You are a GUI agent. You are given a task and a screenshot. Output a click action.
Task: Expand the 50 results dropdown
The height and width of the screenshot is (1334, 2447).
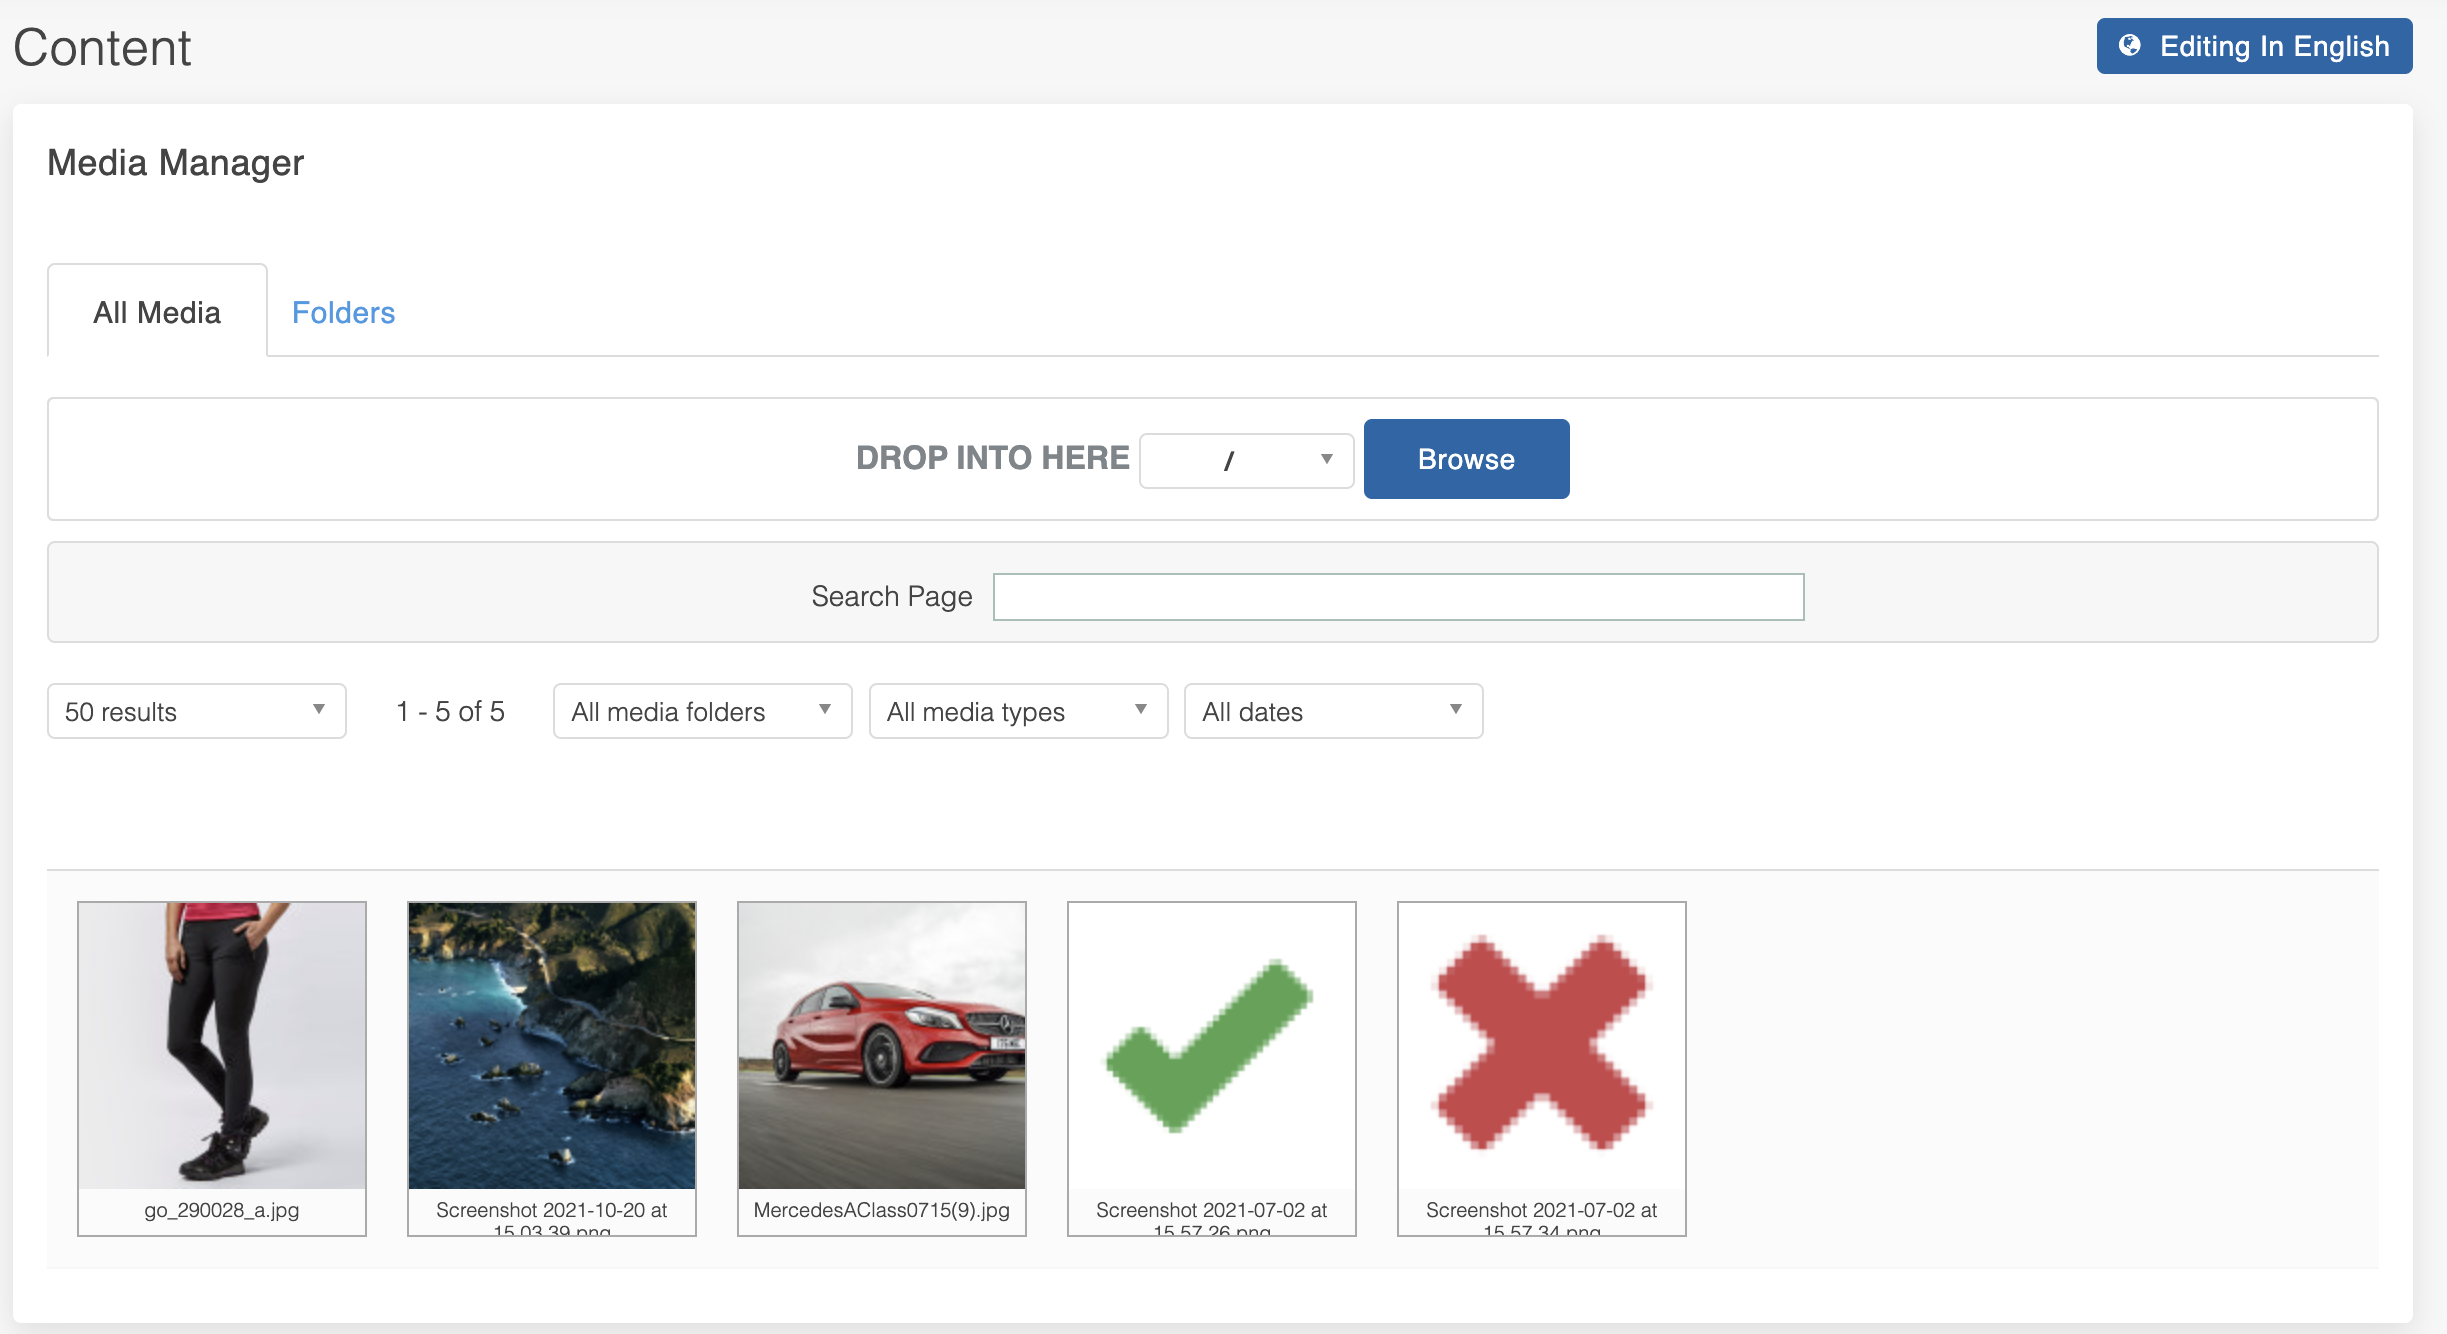[x=196, y=711]
